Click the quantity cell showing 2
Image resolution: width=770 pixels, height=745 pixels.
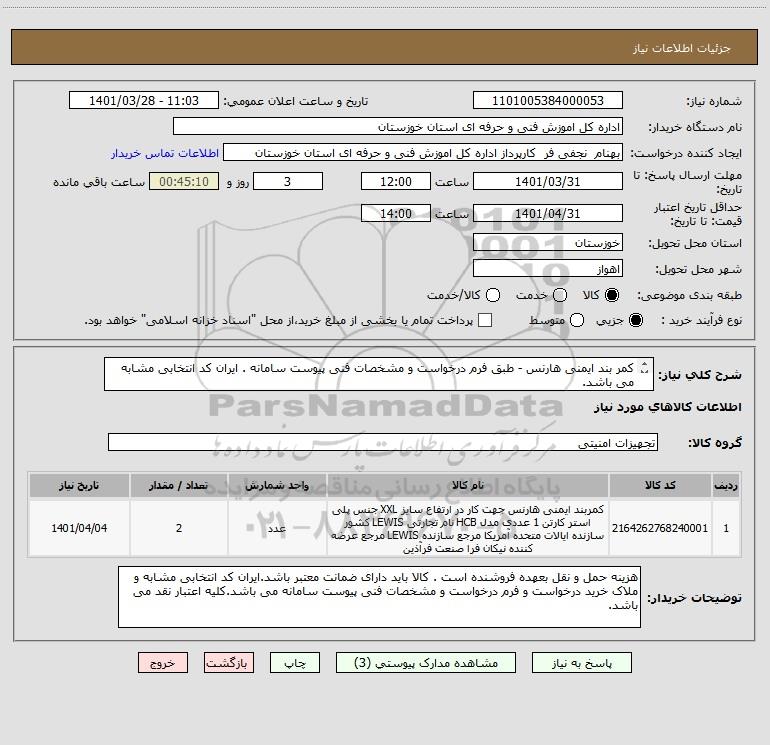pos(179,528)
